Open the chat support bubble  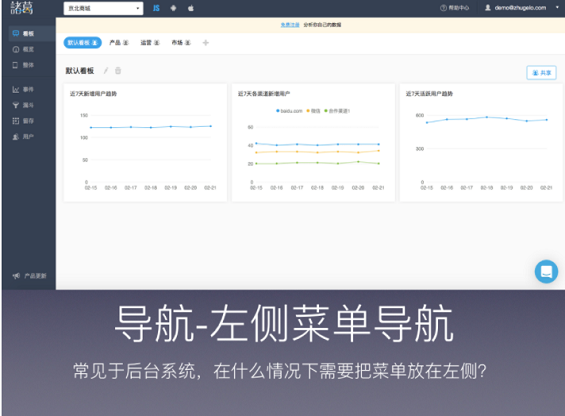546,271
